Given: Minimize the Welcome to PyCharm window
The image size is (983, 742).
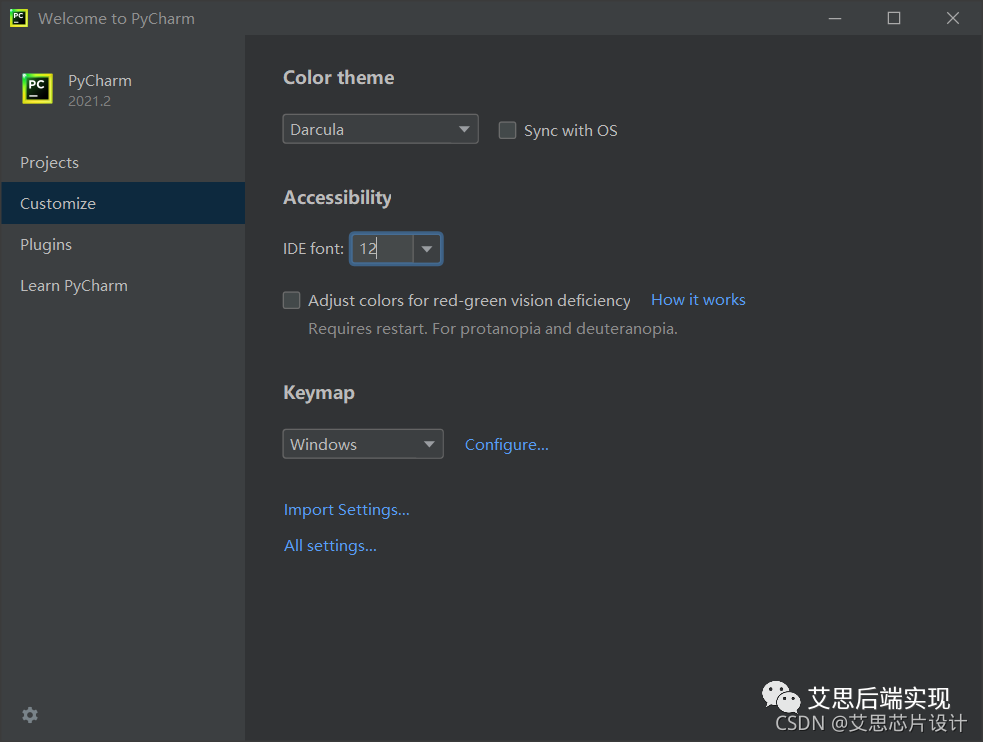Looking at the screenshot, I should (x=835, y=18).
